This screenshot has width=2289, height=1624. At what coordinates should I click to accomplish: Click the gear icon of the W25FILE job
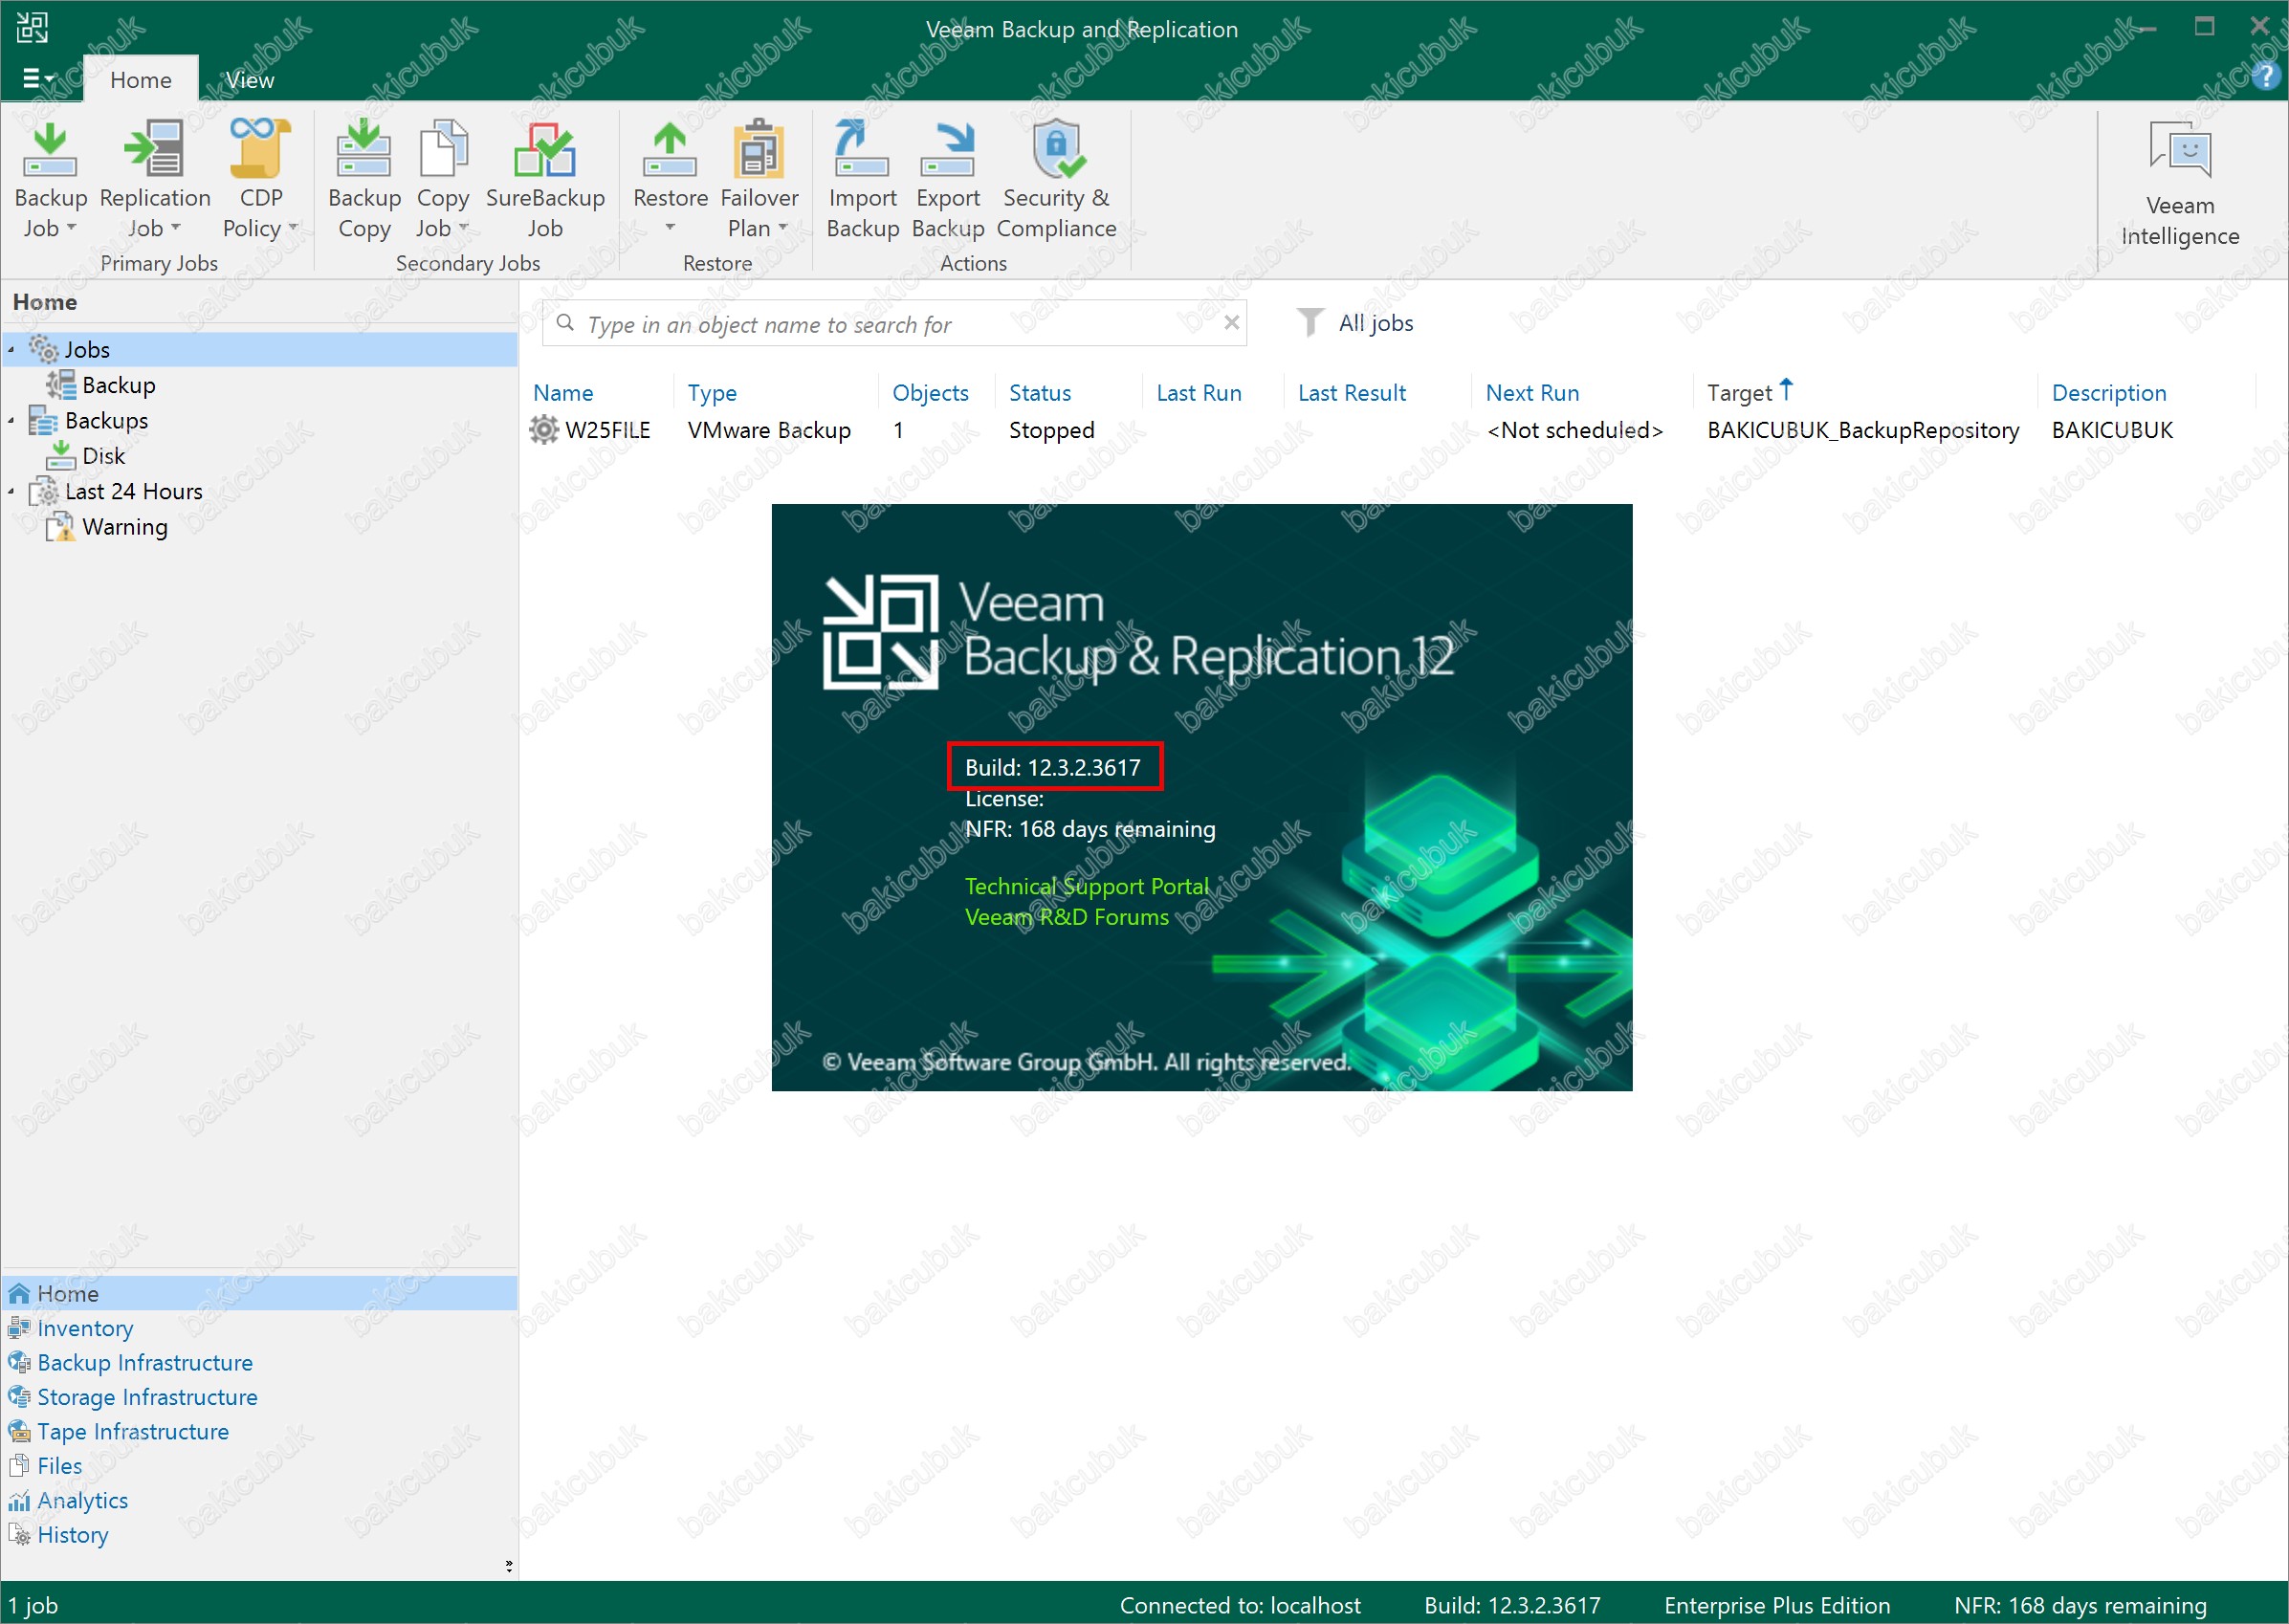(543, 430)
